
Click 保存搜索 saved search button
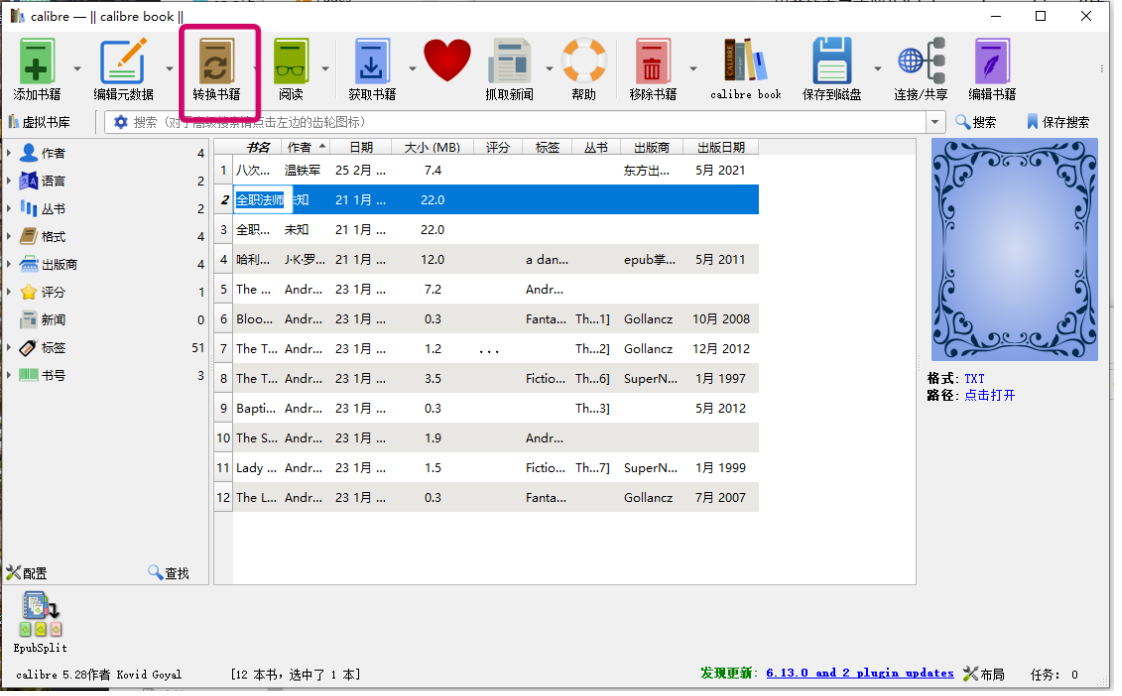coord(1058,122)
